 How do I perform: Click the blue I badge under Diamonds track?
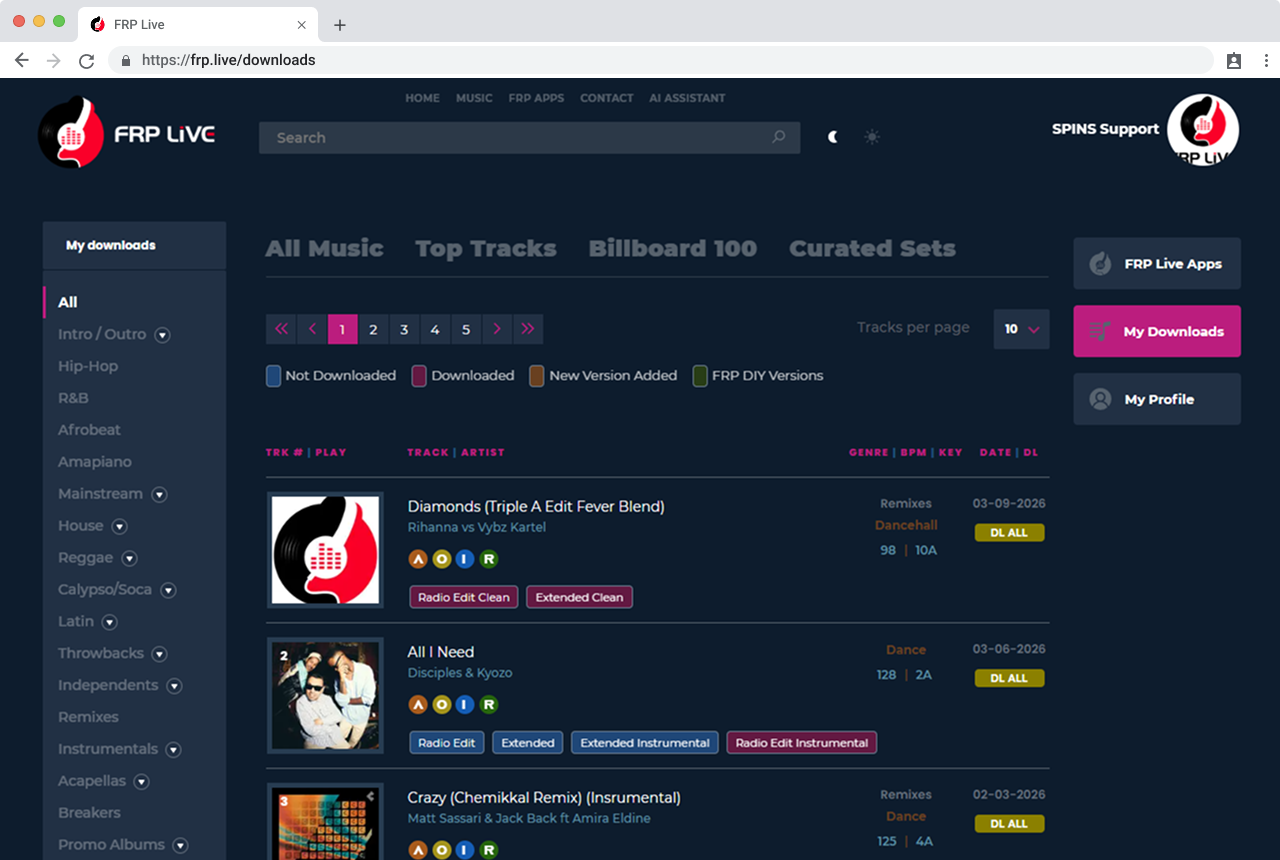point(465,559)
